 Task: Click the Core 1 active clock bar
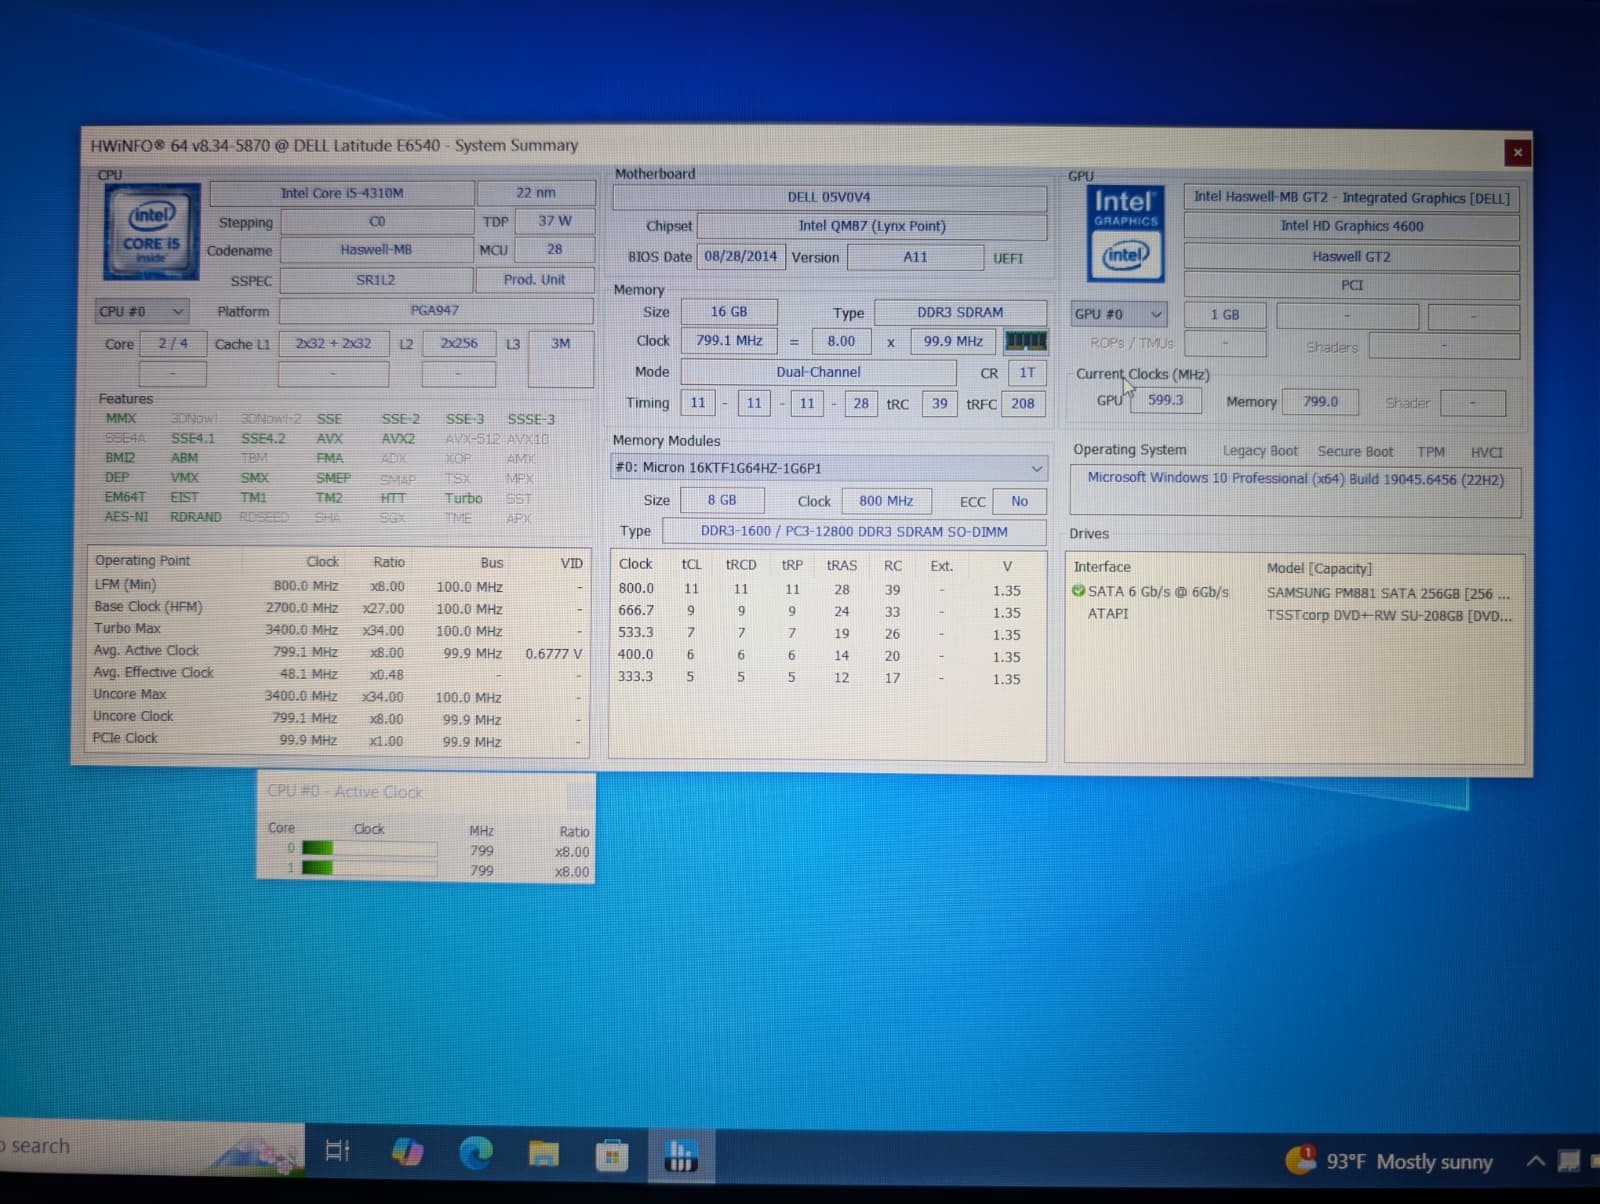click(x=369, y=868)
